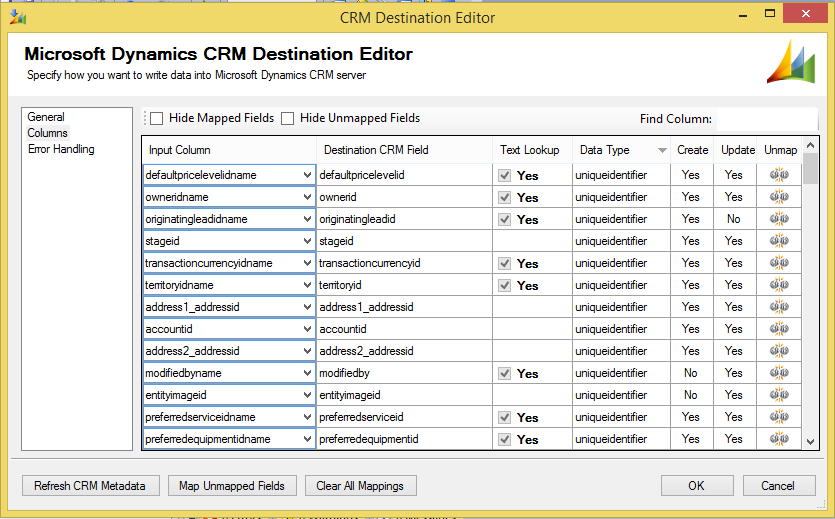
Task: Click Map Unmapped Fields button
Action: click(x=232, y=485)
